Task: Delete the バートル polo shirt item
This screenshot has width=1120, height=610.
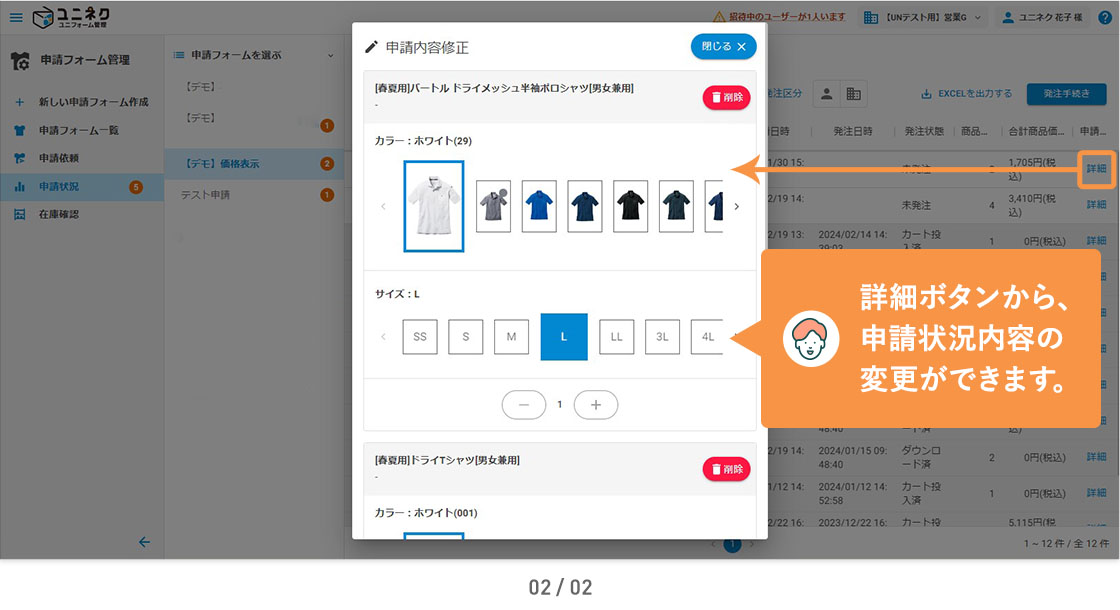Action: click(726, 97)
